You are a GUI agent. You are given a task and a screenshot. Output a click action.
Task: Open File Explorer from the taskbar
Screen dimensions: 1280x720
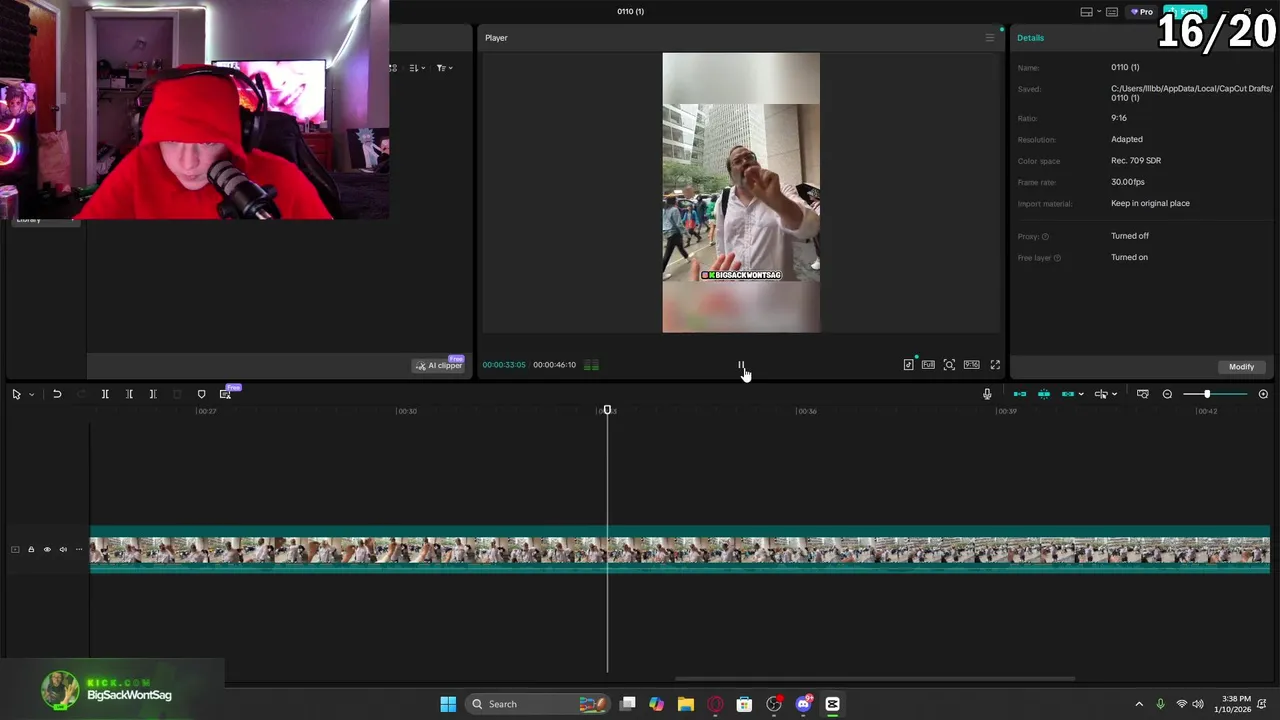click(x=685, y=704)
